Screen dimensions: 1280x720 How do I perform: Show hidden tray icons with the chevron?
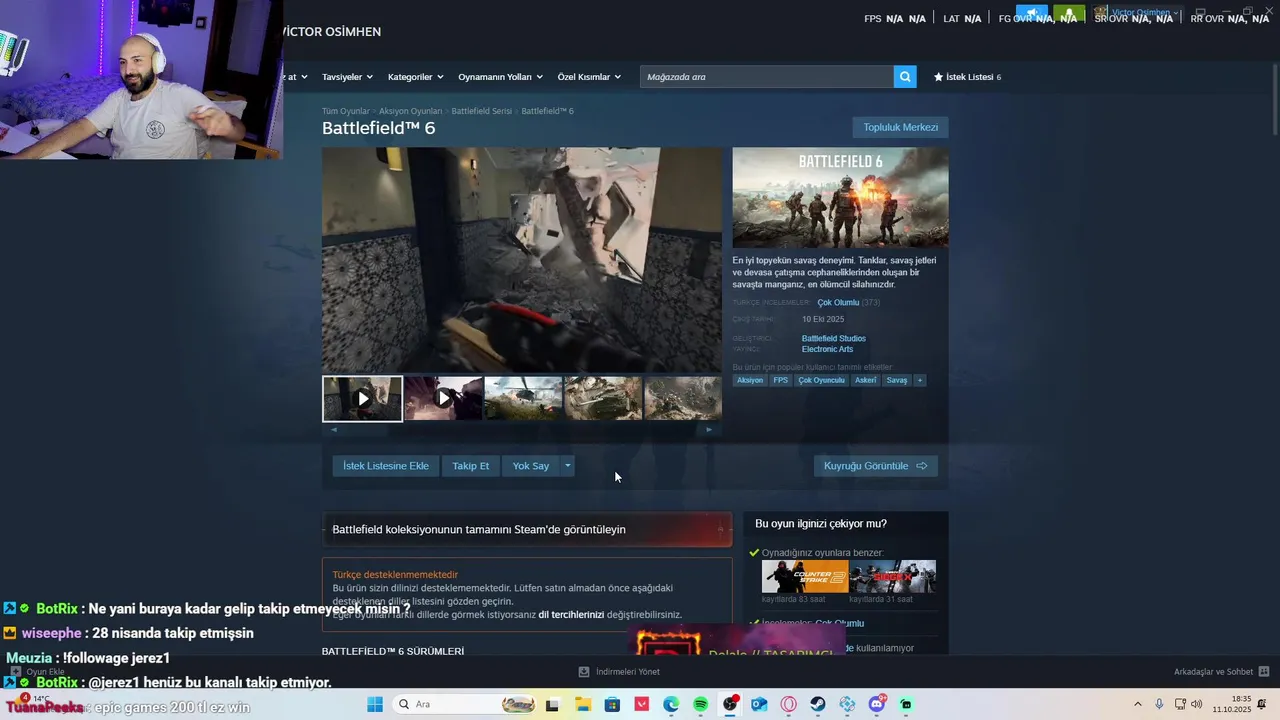pyautogui.click(x=1137, y=705)
